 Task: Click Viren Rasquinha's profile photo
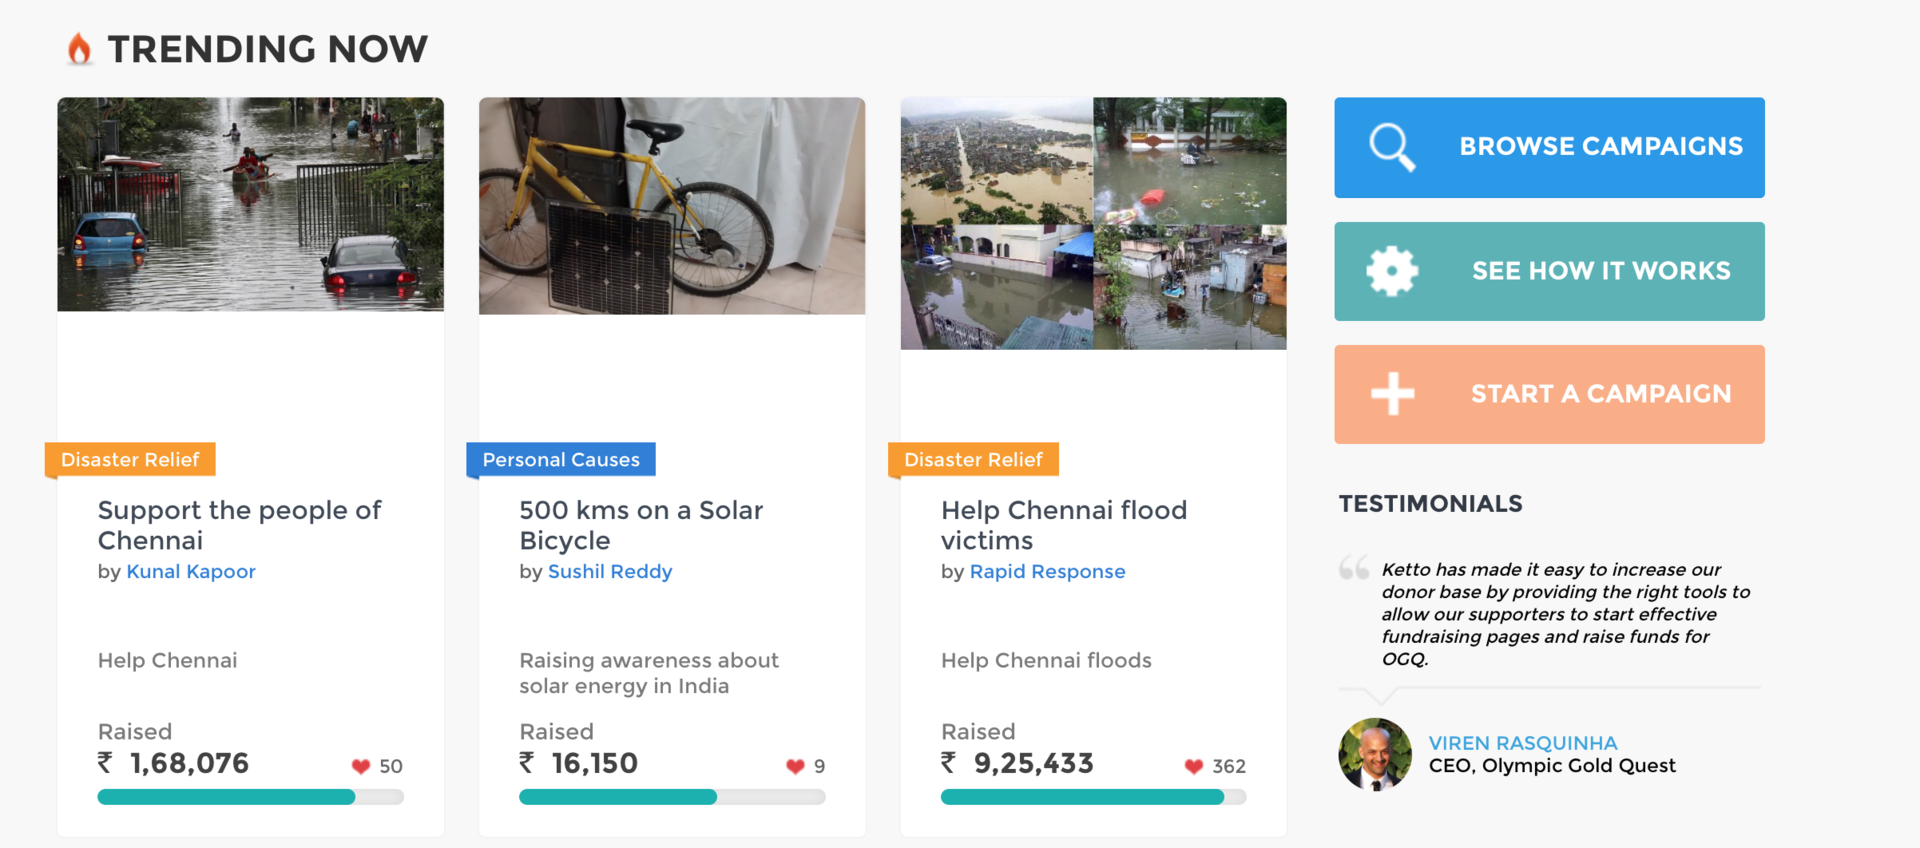click(1375, 755)
